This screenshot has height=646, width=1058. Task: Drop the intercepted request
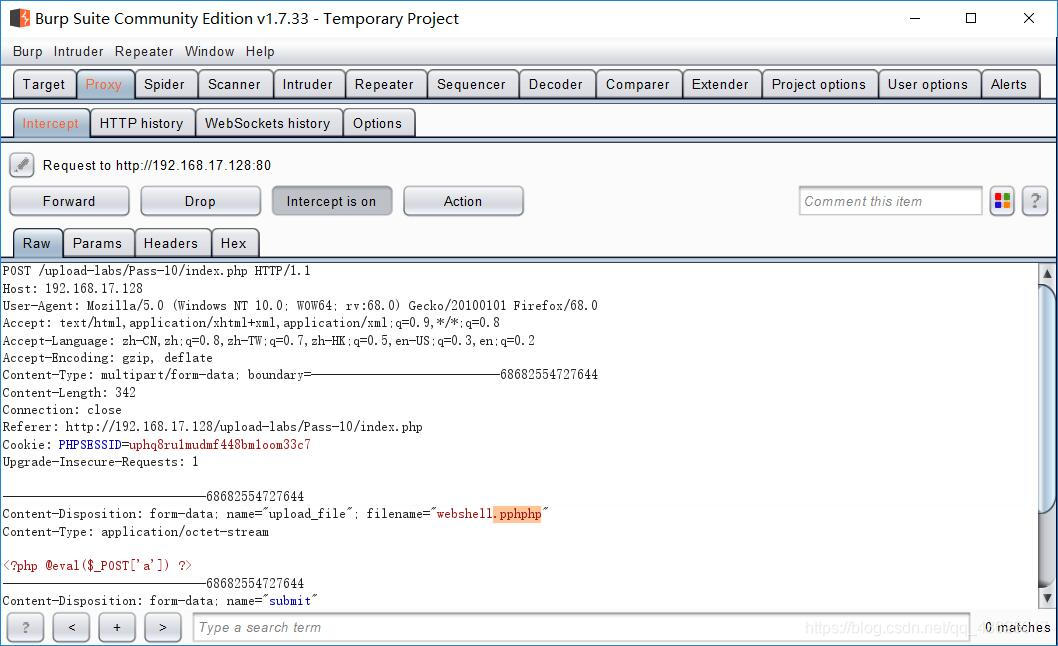coord(200,201)
